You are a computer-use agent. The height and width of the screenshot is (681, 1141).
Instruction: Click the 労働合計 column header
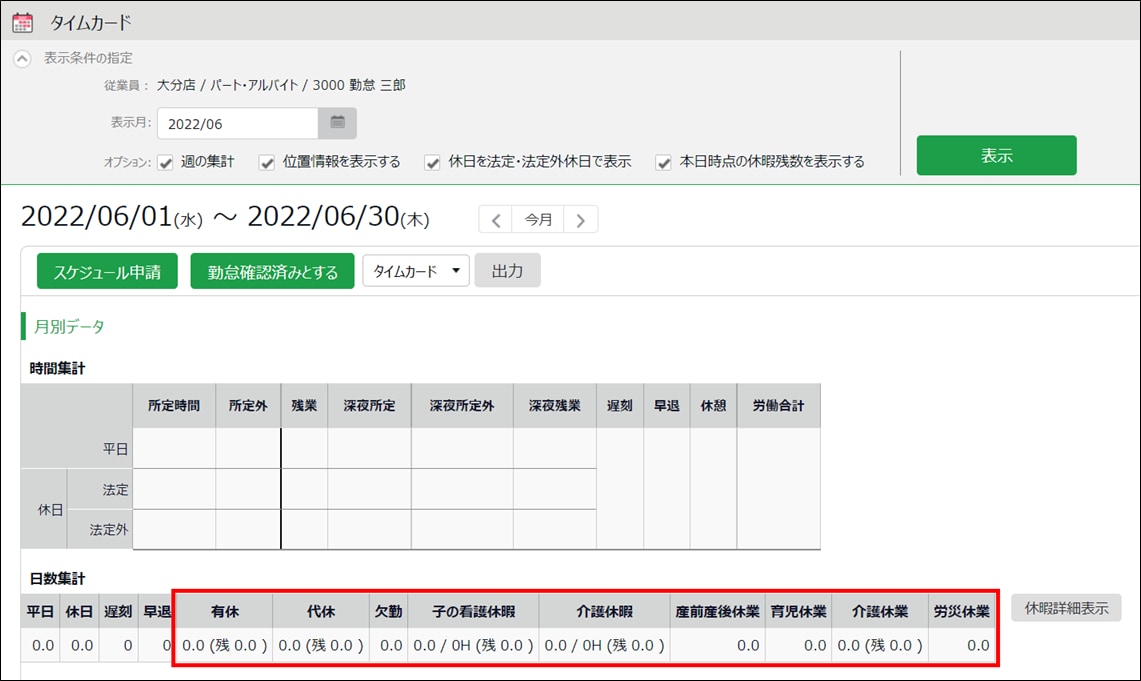[778, 406]
